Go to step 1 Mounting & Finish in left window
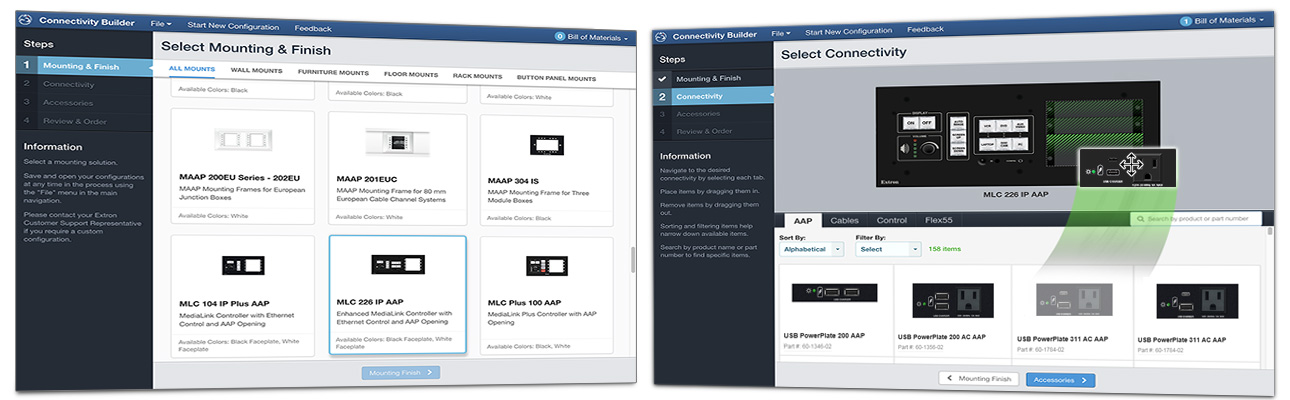The image size is (1290, 400). [x=83, y=66]
